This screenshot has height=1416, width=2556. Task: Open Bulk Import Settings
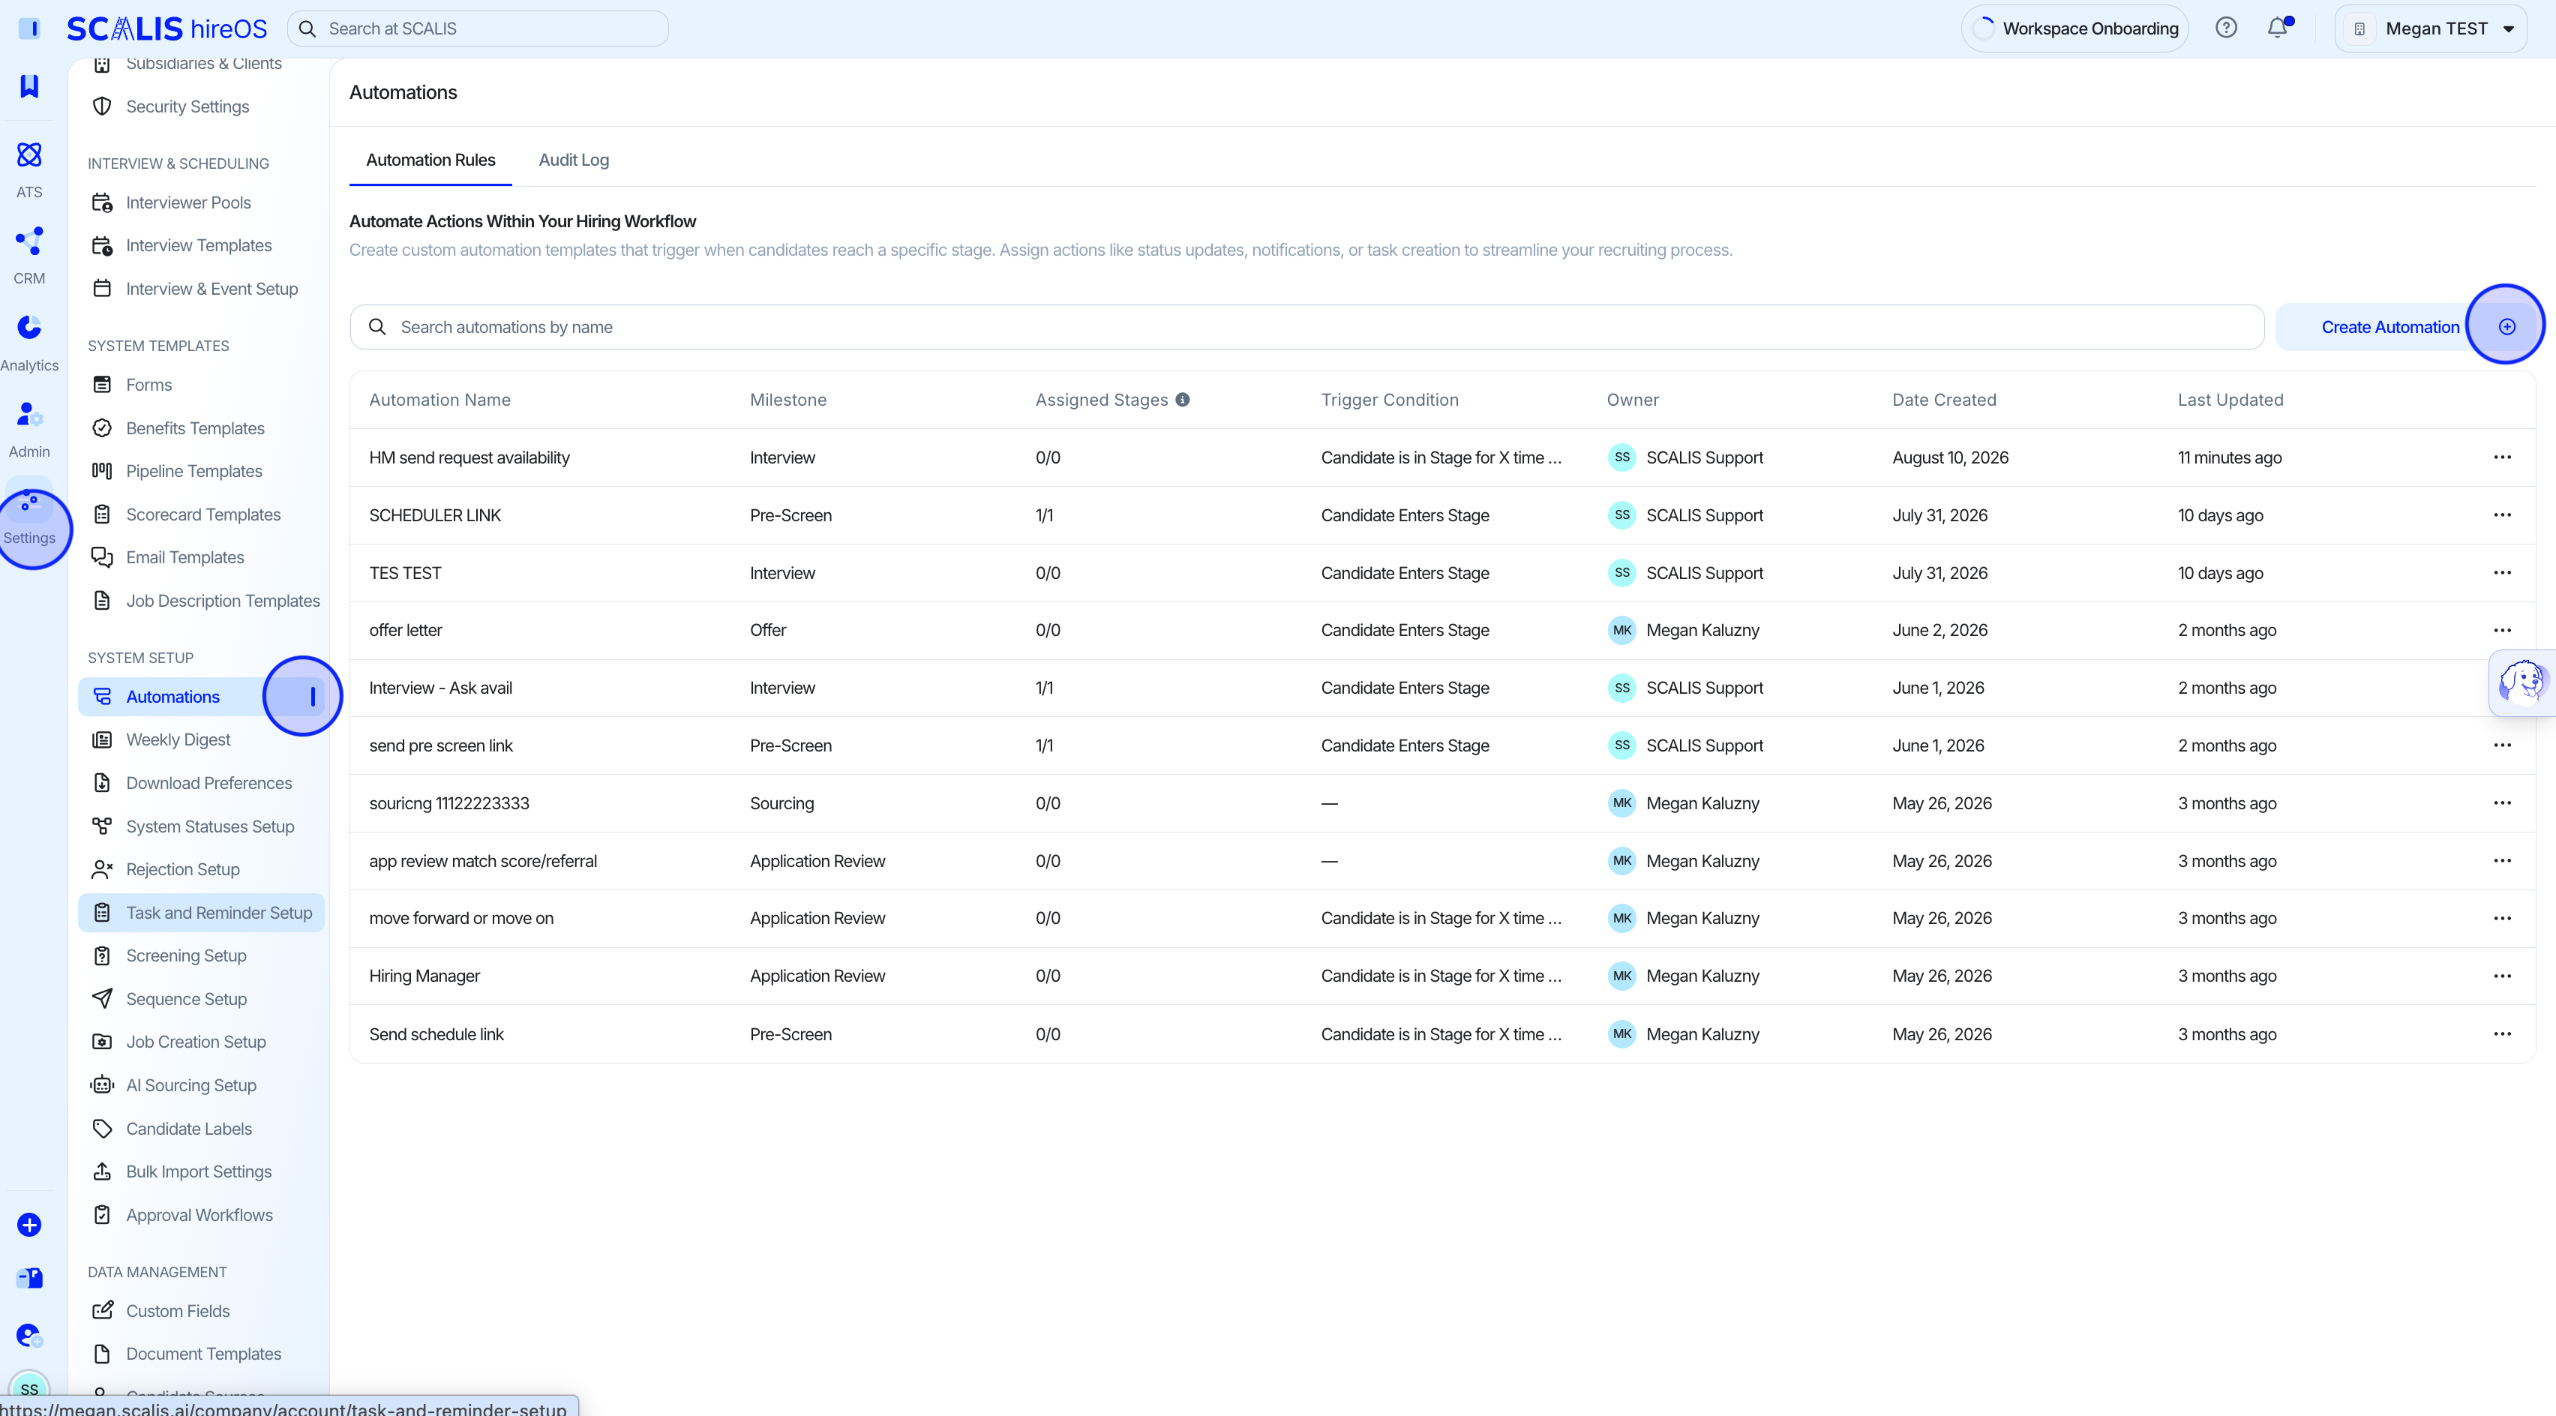[199, 1171]
